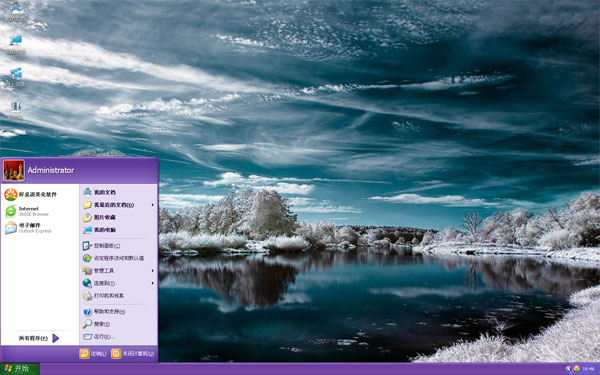Choose 设定程序访问和默认值 menu entry

[x=119, y=258]
